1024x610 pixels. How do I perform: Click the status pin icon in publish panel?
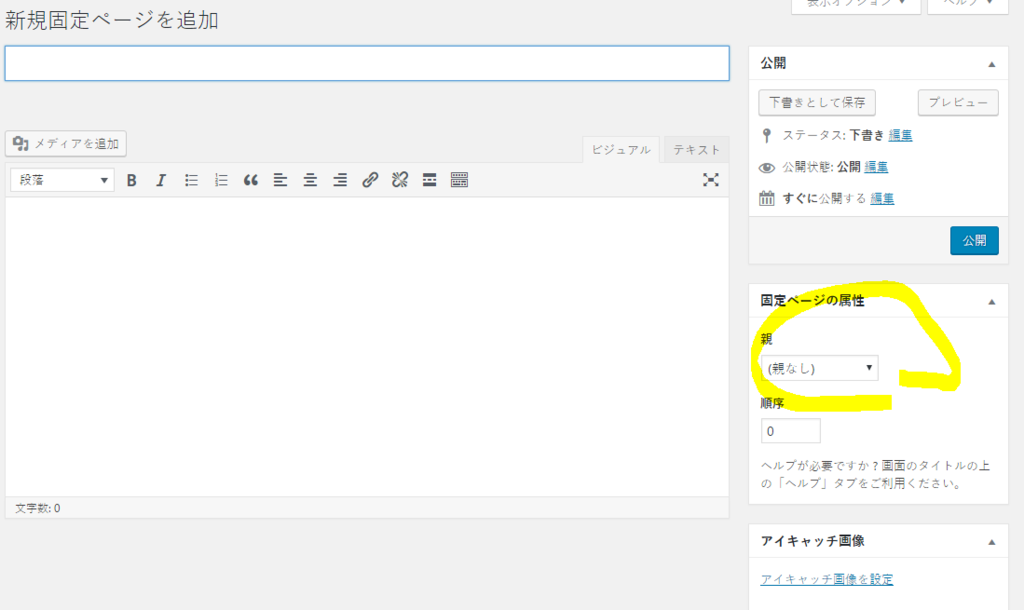767,135
